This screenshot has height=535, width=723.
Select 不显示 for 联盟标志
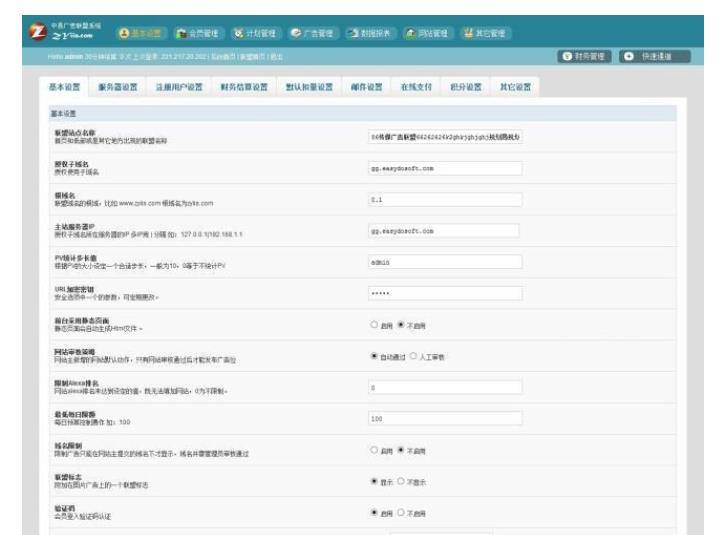pos(401,482)
